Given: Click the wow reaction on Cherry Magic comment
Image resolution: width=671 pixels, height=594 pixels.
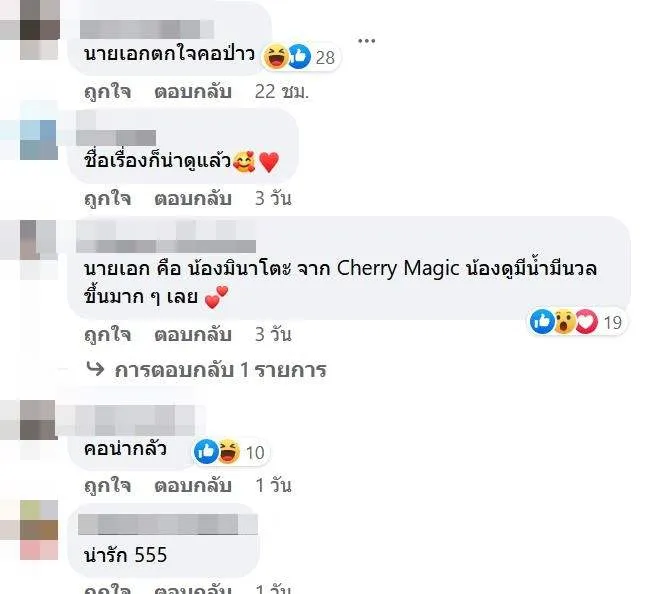Looking at the screenshot, I should click(565, 321).
